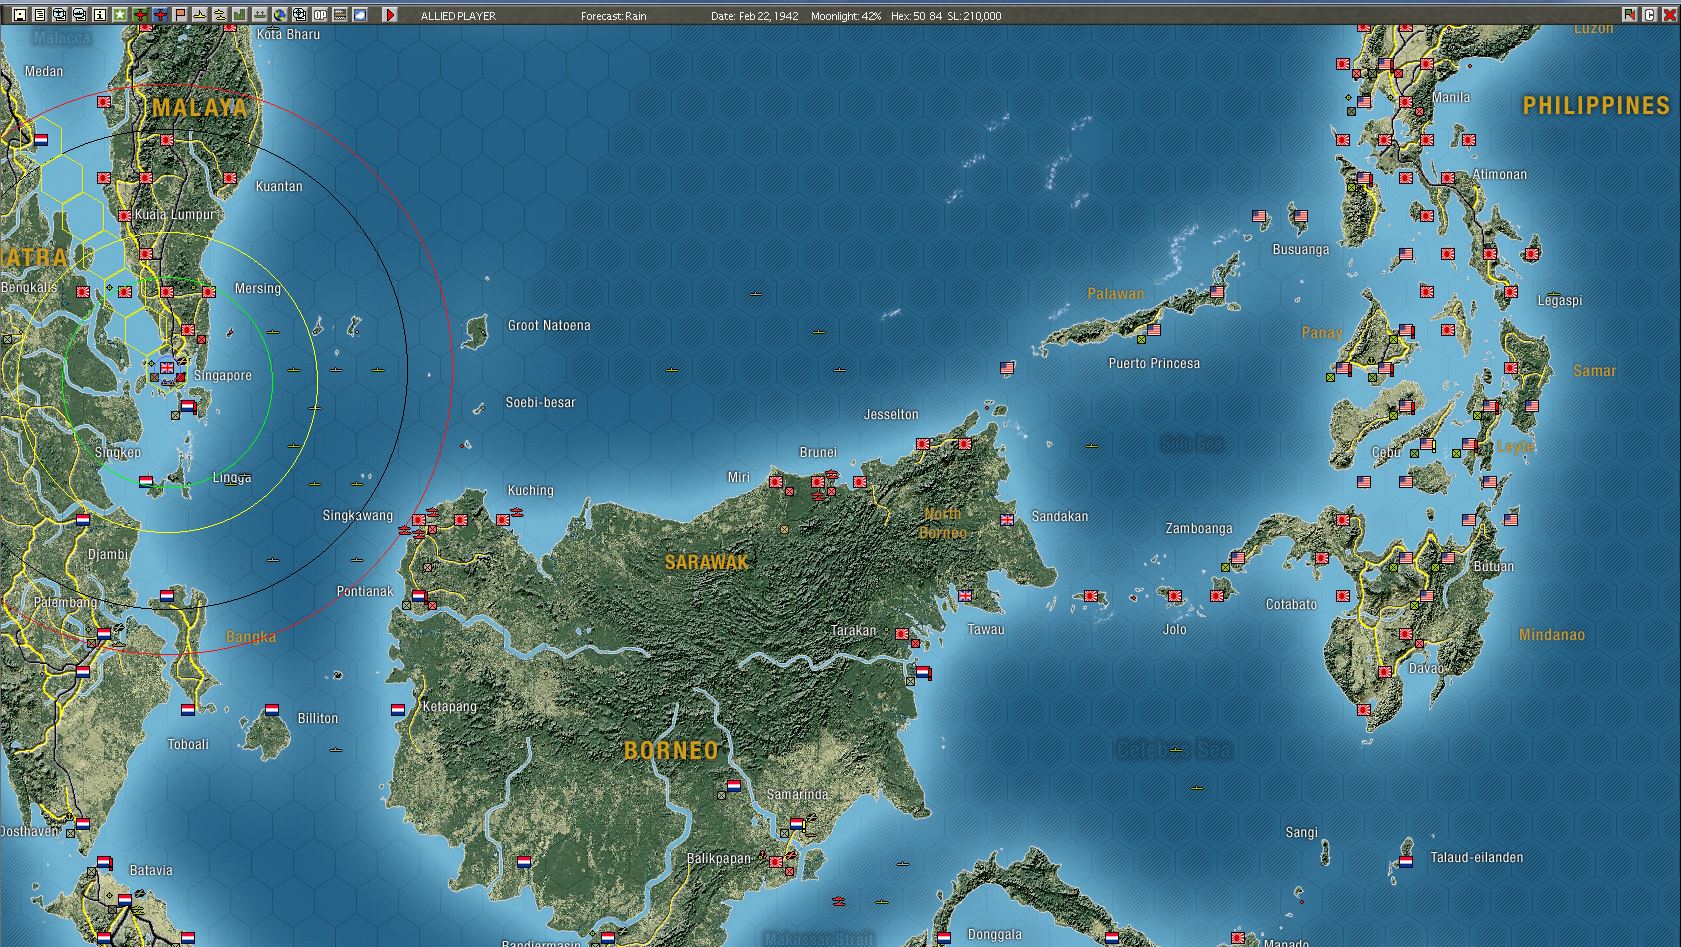This screenshot has height=947, width=1681.
Task: Select the Dutch flag at Talaud-eilanden
Action: tap(1406, 861)
